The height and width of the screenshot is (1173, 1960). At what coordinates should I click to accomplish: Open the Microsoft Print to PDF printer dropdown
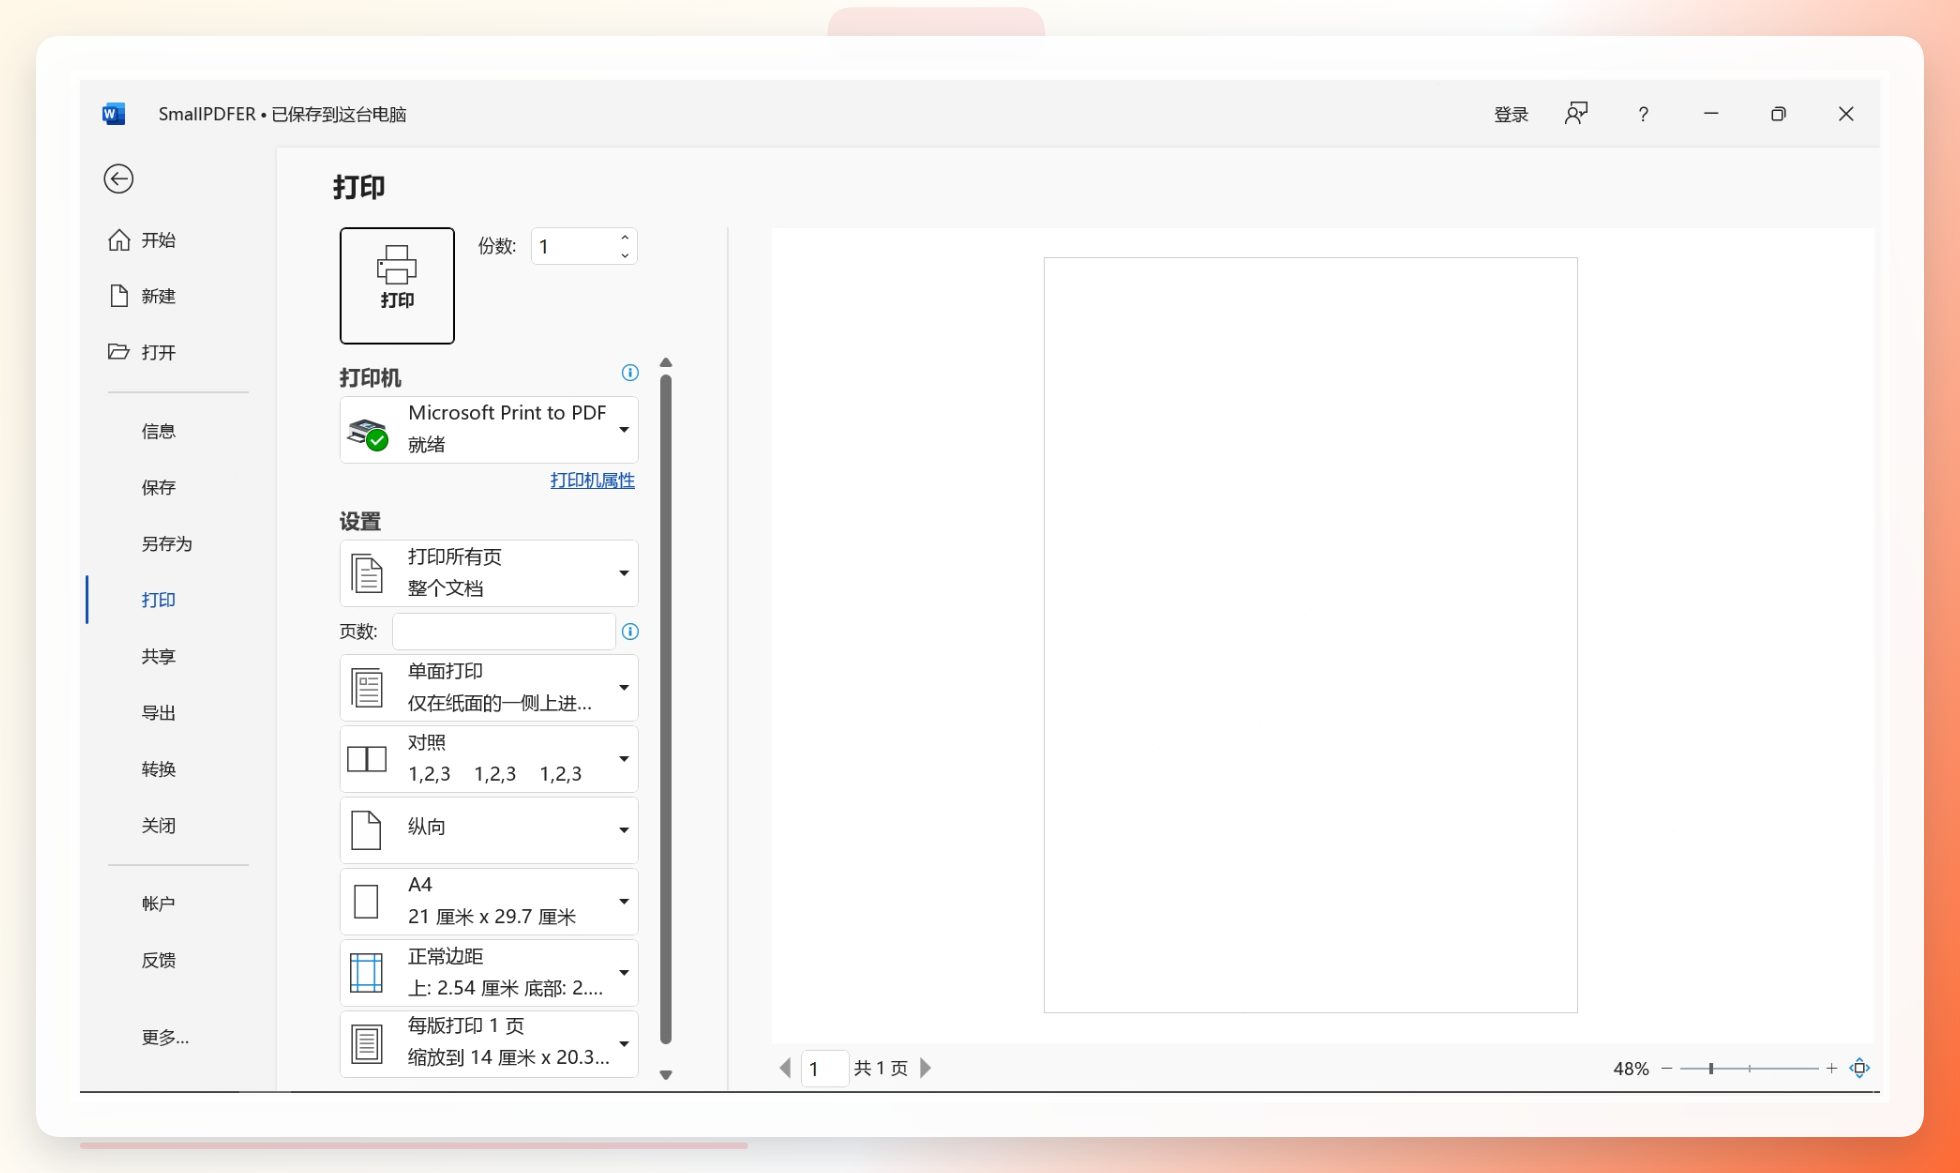[489, 430]
